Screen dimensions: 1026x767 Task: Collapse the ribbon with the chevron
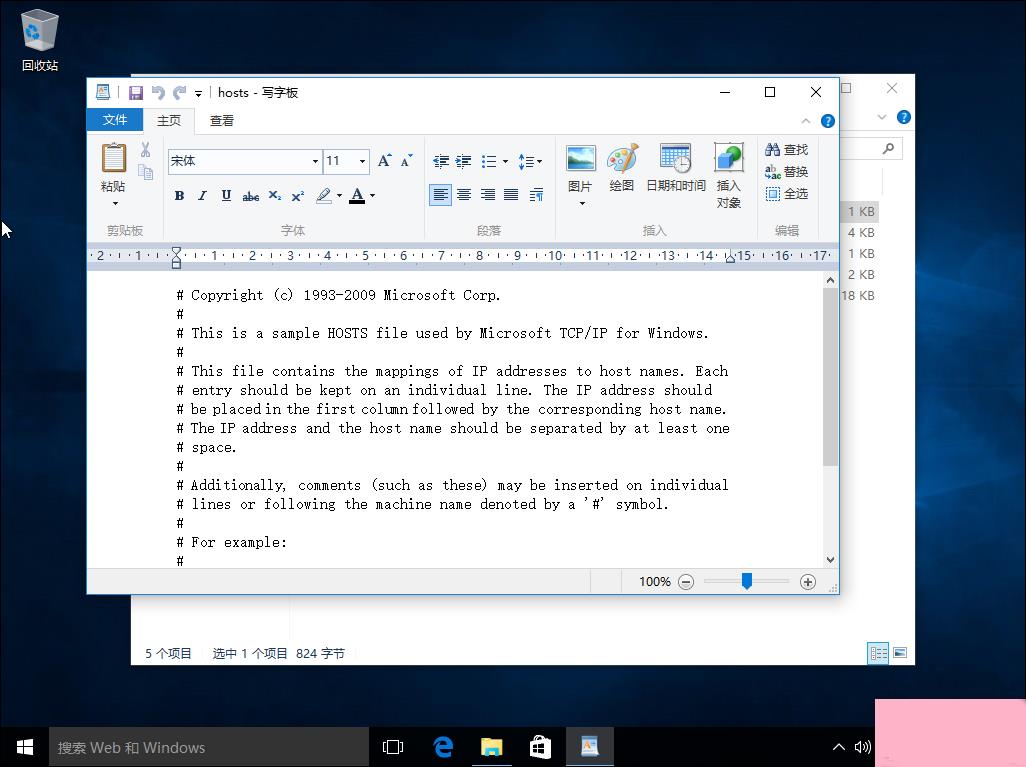[x=805, y=121]
